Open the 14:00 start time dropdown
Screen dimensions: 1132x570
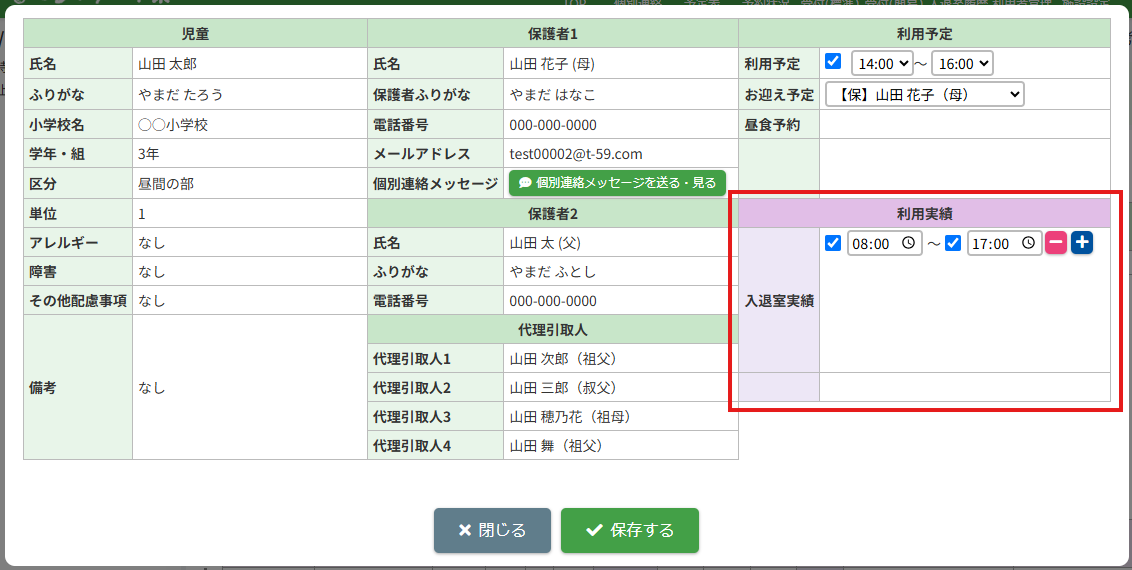coord(882,63)
